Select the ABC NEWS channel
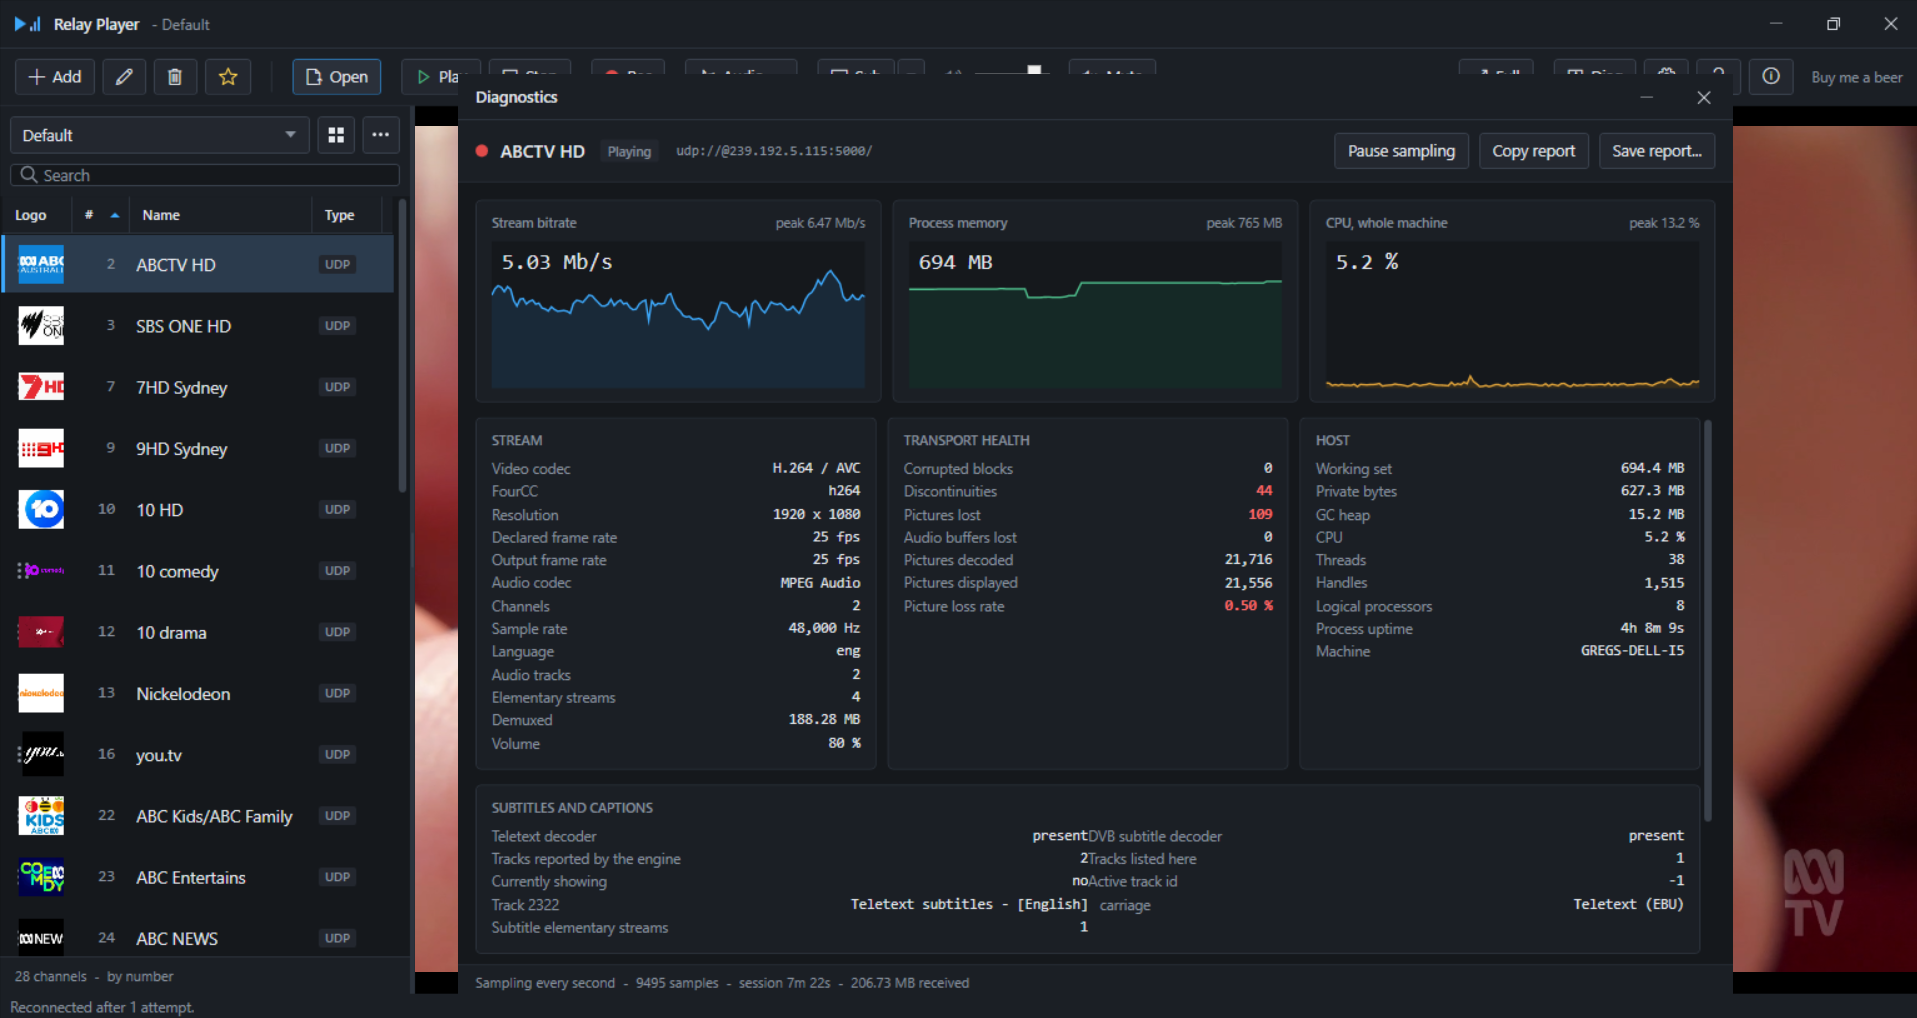This screenshot has width=1917, height=1018. (198, 938)
